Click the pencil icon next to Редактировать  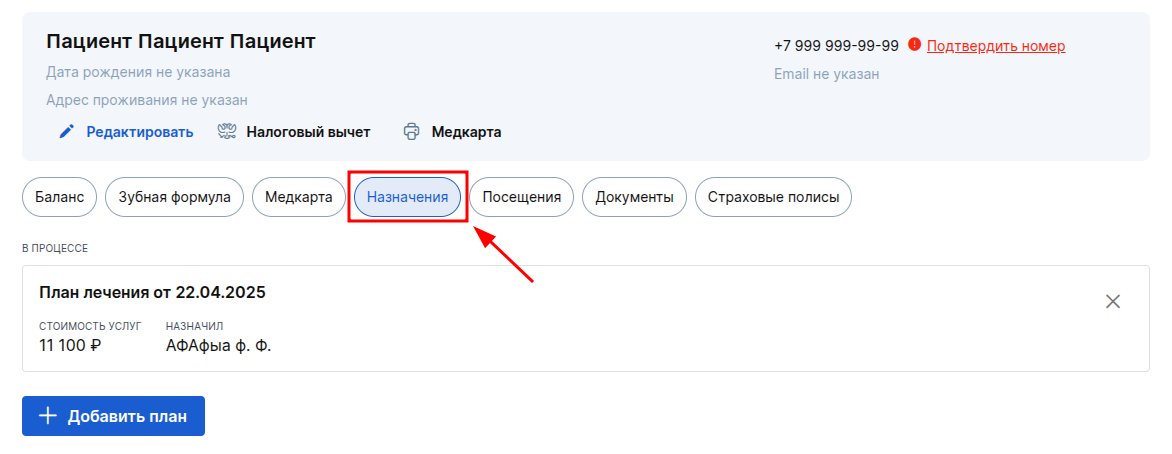coord(67,132)
